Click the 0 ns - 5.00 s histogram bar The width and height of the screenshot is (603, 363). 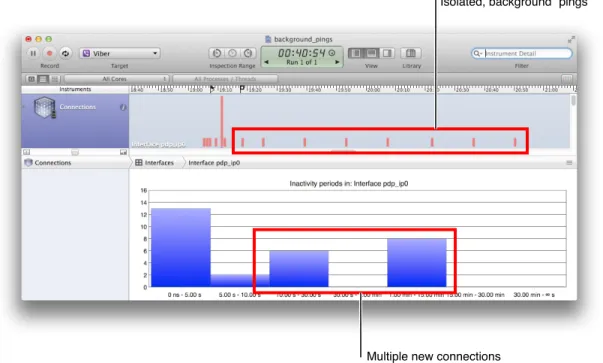[x=181, y=248]
